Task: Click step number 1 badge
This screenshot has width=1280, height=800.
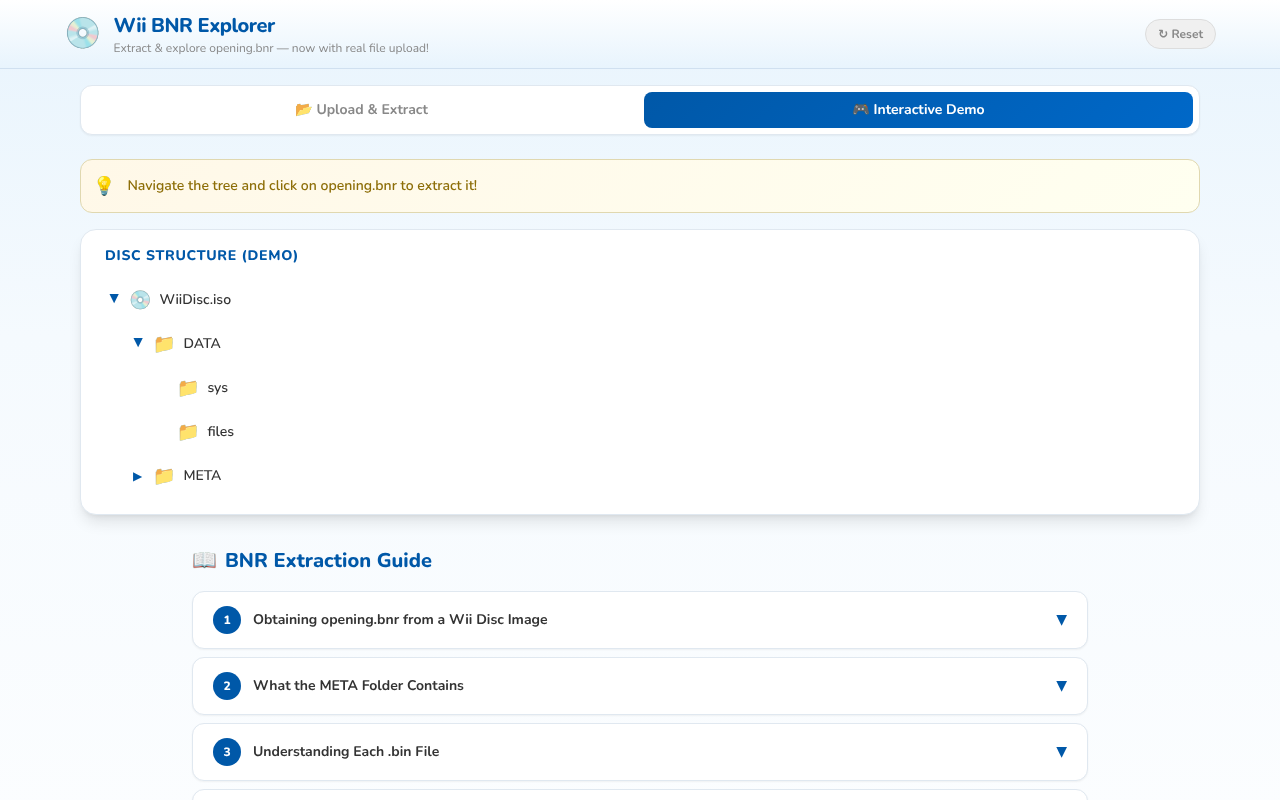Action: coord(227,620)
